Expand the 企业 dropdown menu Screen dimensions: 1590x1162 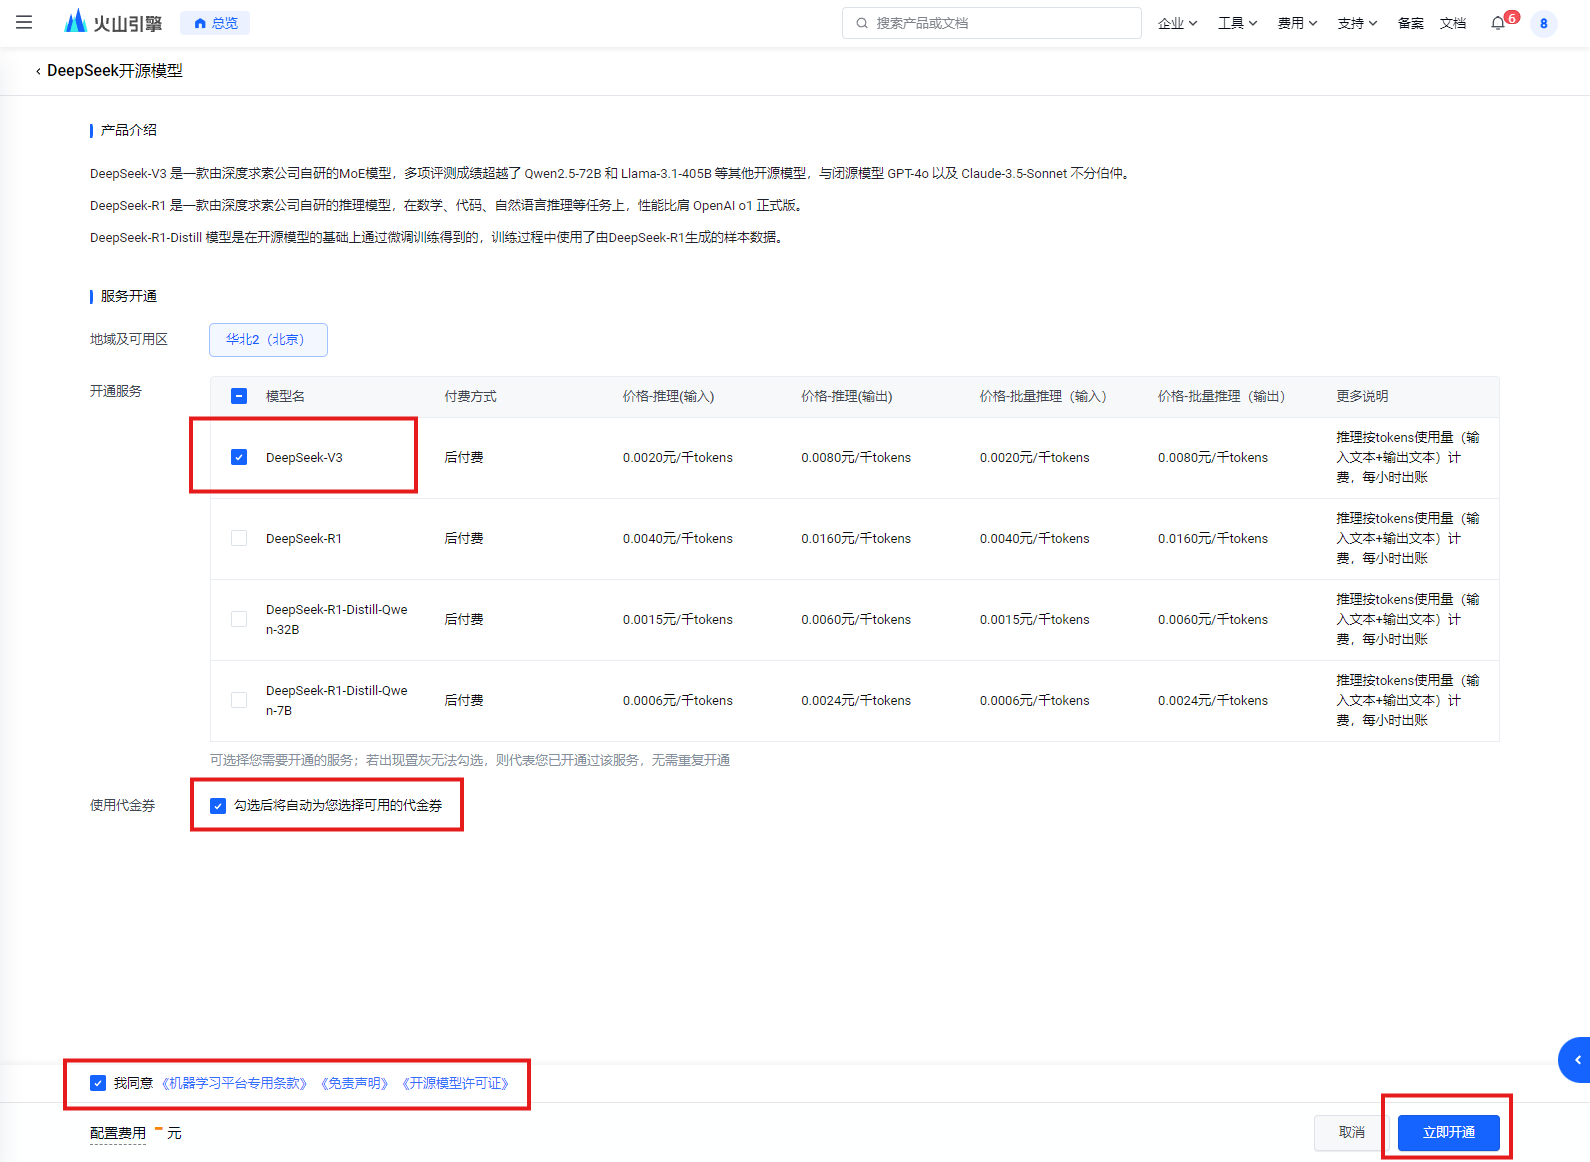click(x=1177, y=23)
